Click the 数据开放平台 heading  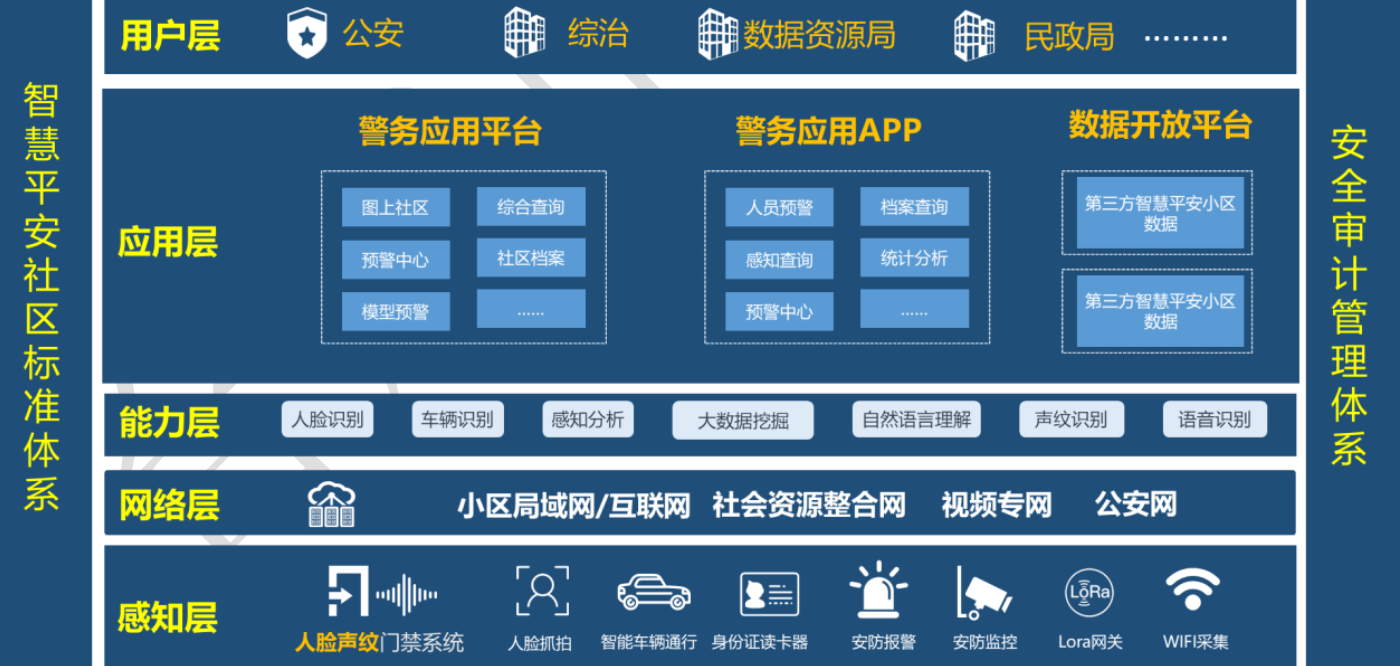[1160, 125]
